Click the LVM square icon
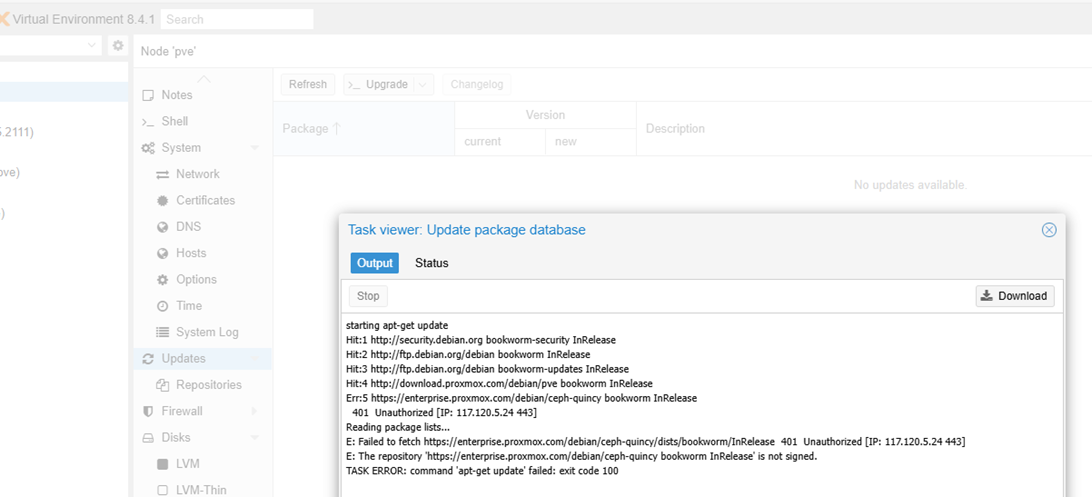Viewport: 1092px width, 497px height. click(162, 464)
